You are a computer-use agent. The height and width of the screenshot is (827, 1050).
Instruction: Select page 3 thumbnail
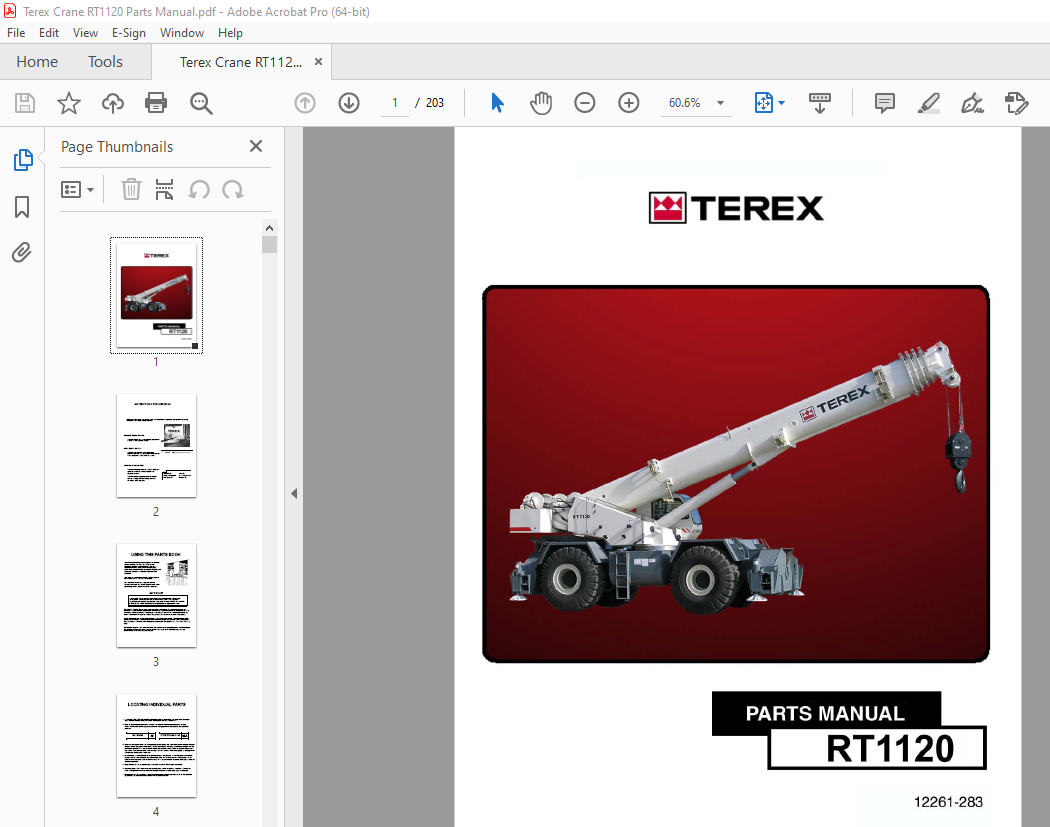pos(157,596)
